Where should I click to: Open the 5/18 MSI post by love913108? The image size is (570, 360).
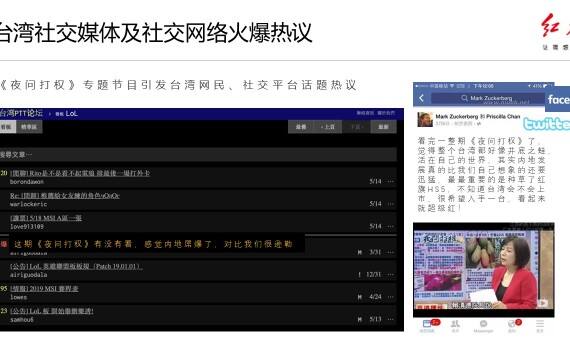[x=46, y=218]
